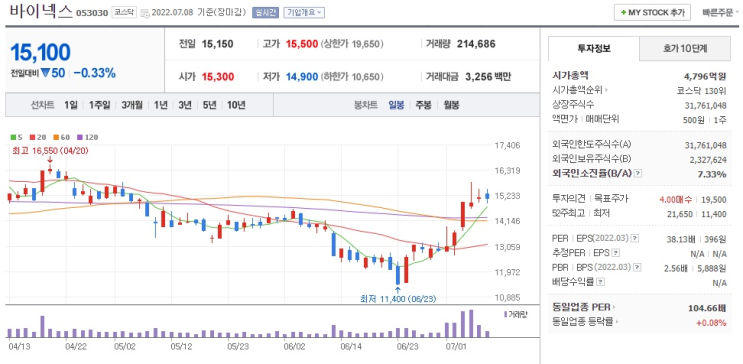Image resolution: width=743 pixels, height=364 pixels.
Task: Click the 전일 value 15,150
Action: [x=217, y=44]
